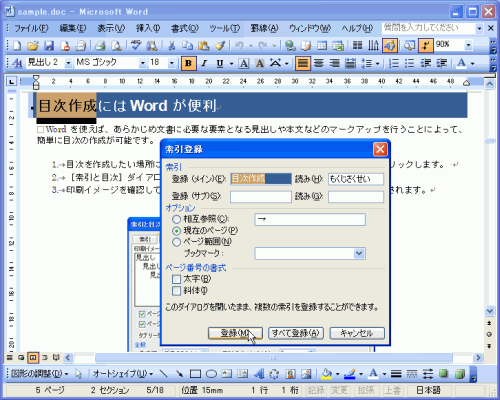Select the Rectangle drawing tool
Viewport: 500px width, 400px height.
tap(195, 374)
